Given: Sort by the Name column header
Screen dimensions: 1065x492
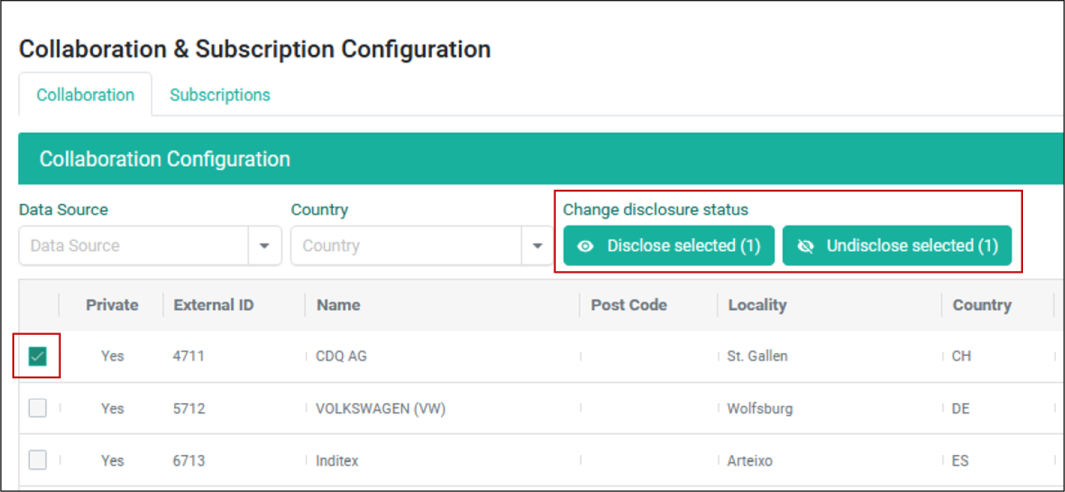Looking at the screenshot, I should click(x=338, y=305).
